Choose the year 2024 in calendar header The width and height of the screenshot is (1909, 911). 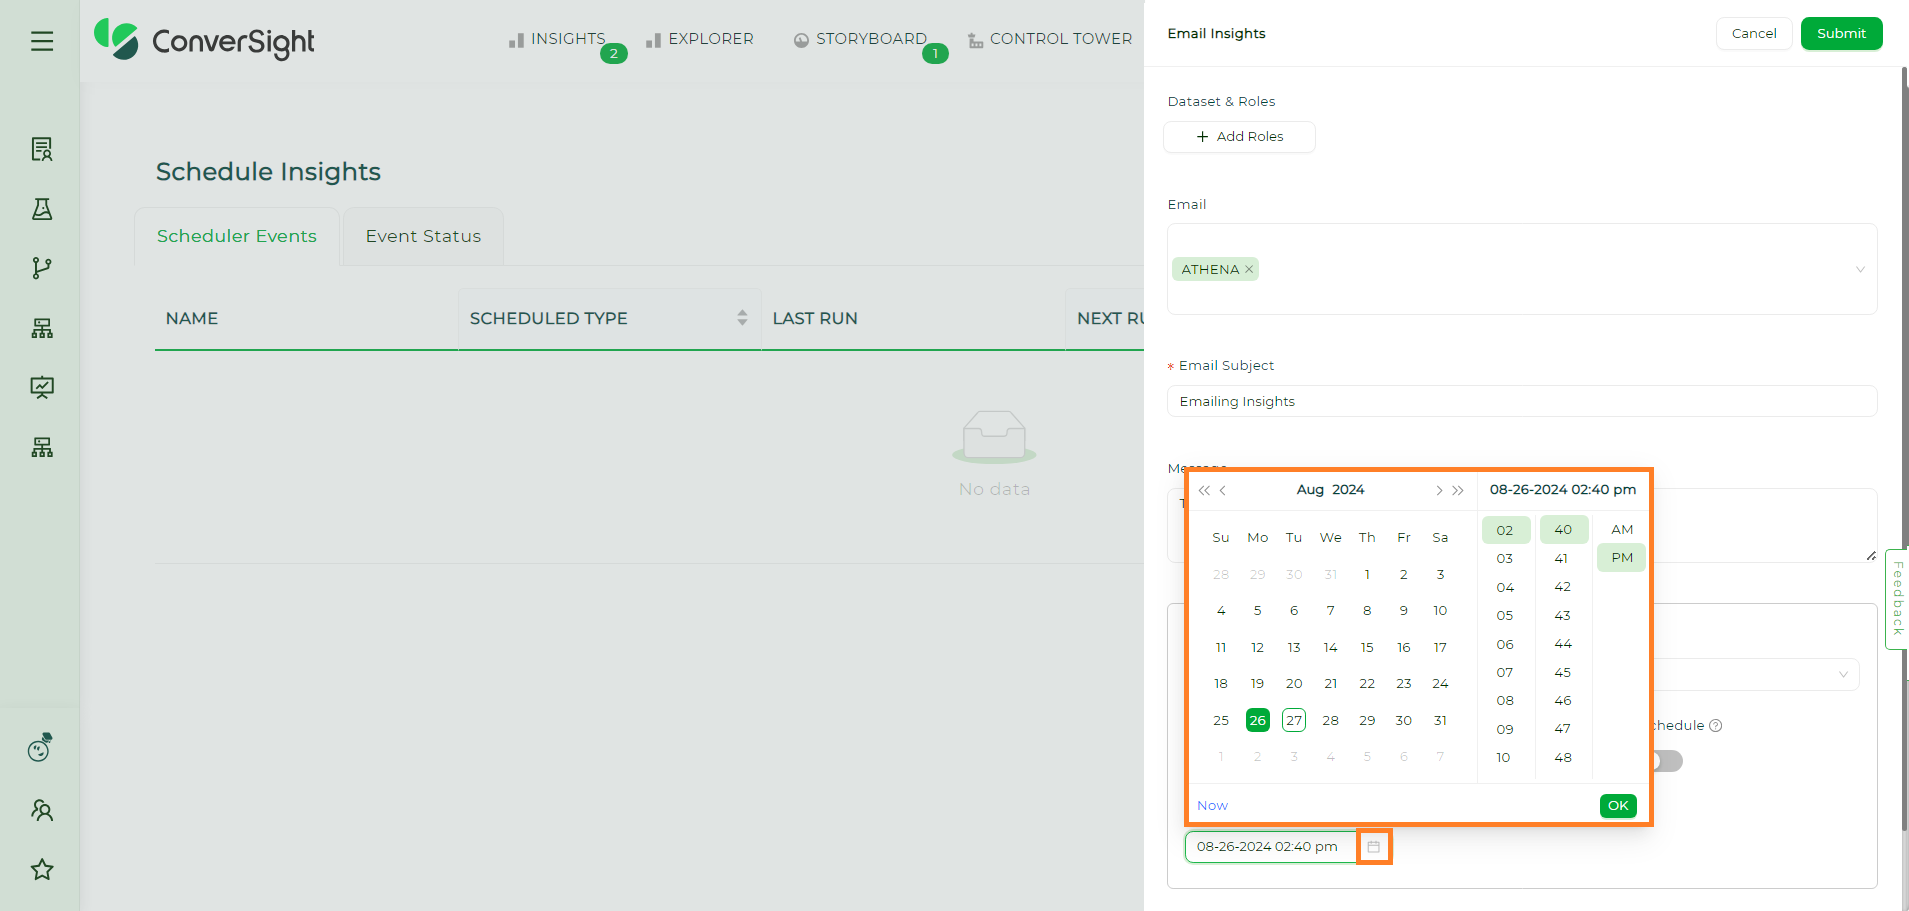click(1348, 490)
